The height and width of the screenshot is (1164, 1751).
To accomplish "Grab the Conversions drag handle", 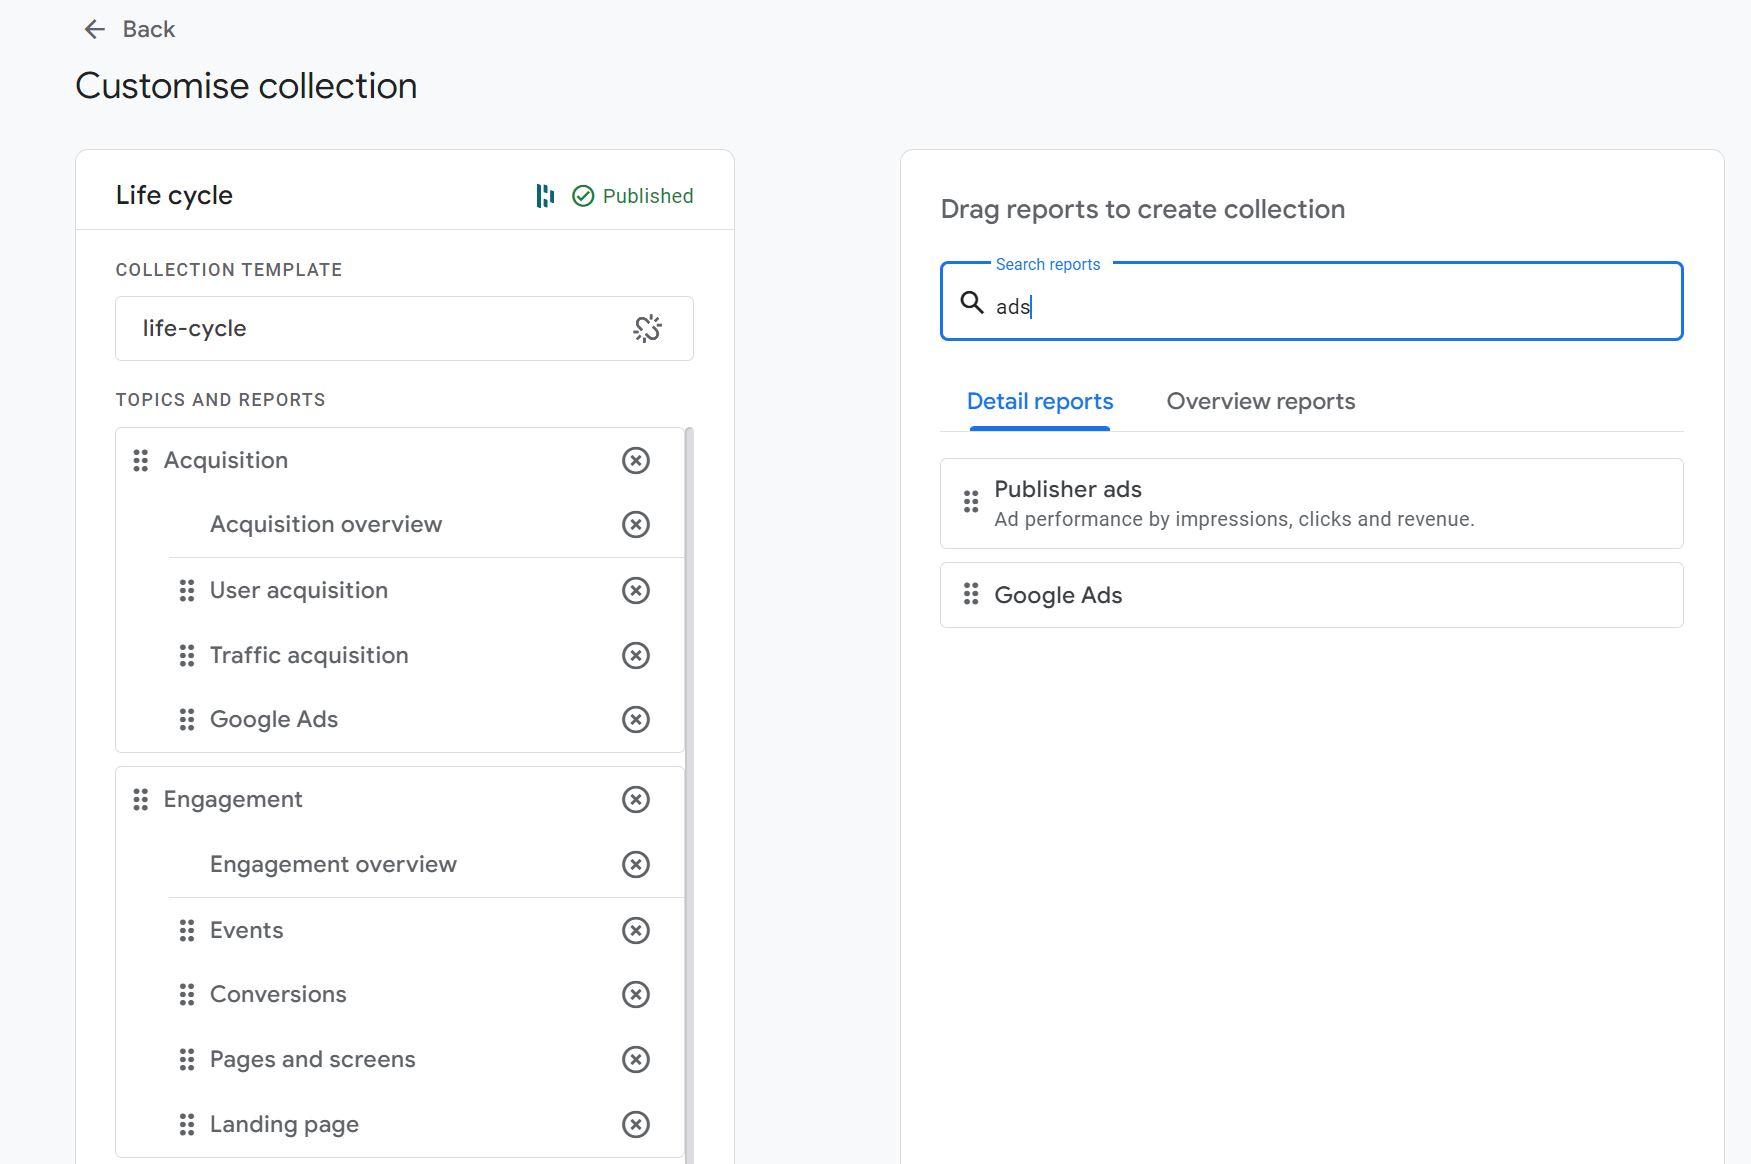I will [x=187, y=994].
